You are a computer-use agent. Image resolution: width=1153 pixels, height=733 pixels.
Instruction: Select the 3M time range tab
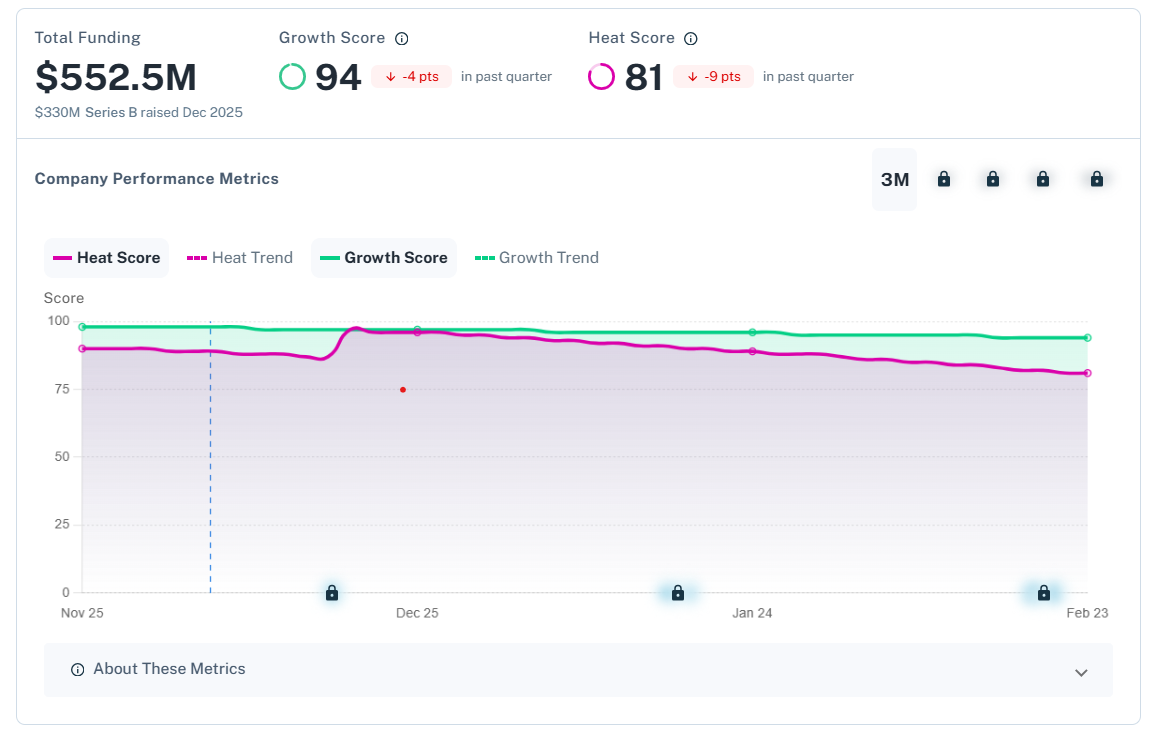894,180
